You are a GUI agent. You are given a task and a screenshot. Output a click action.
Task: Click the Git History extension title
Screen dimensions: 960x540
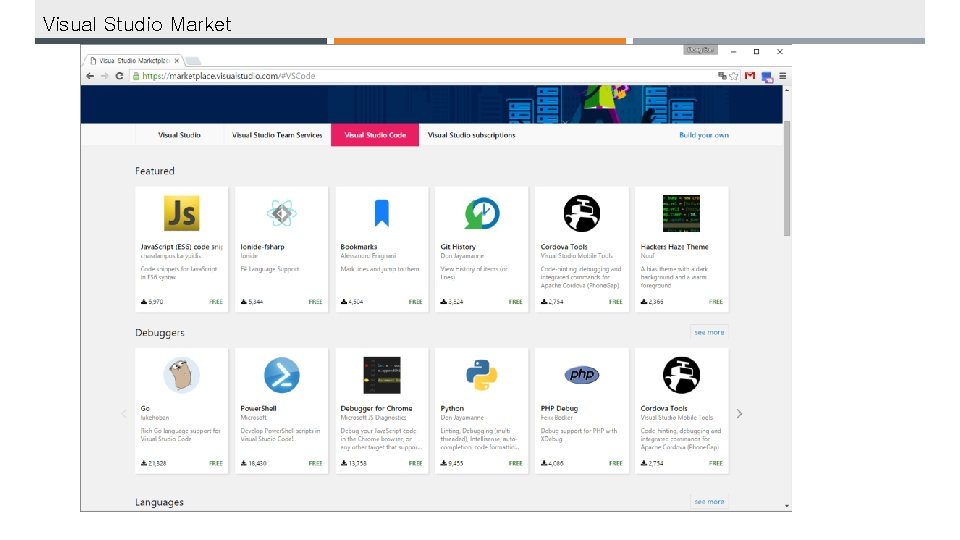tap(458, 247)
